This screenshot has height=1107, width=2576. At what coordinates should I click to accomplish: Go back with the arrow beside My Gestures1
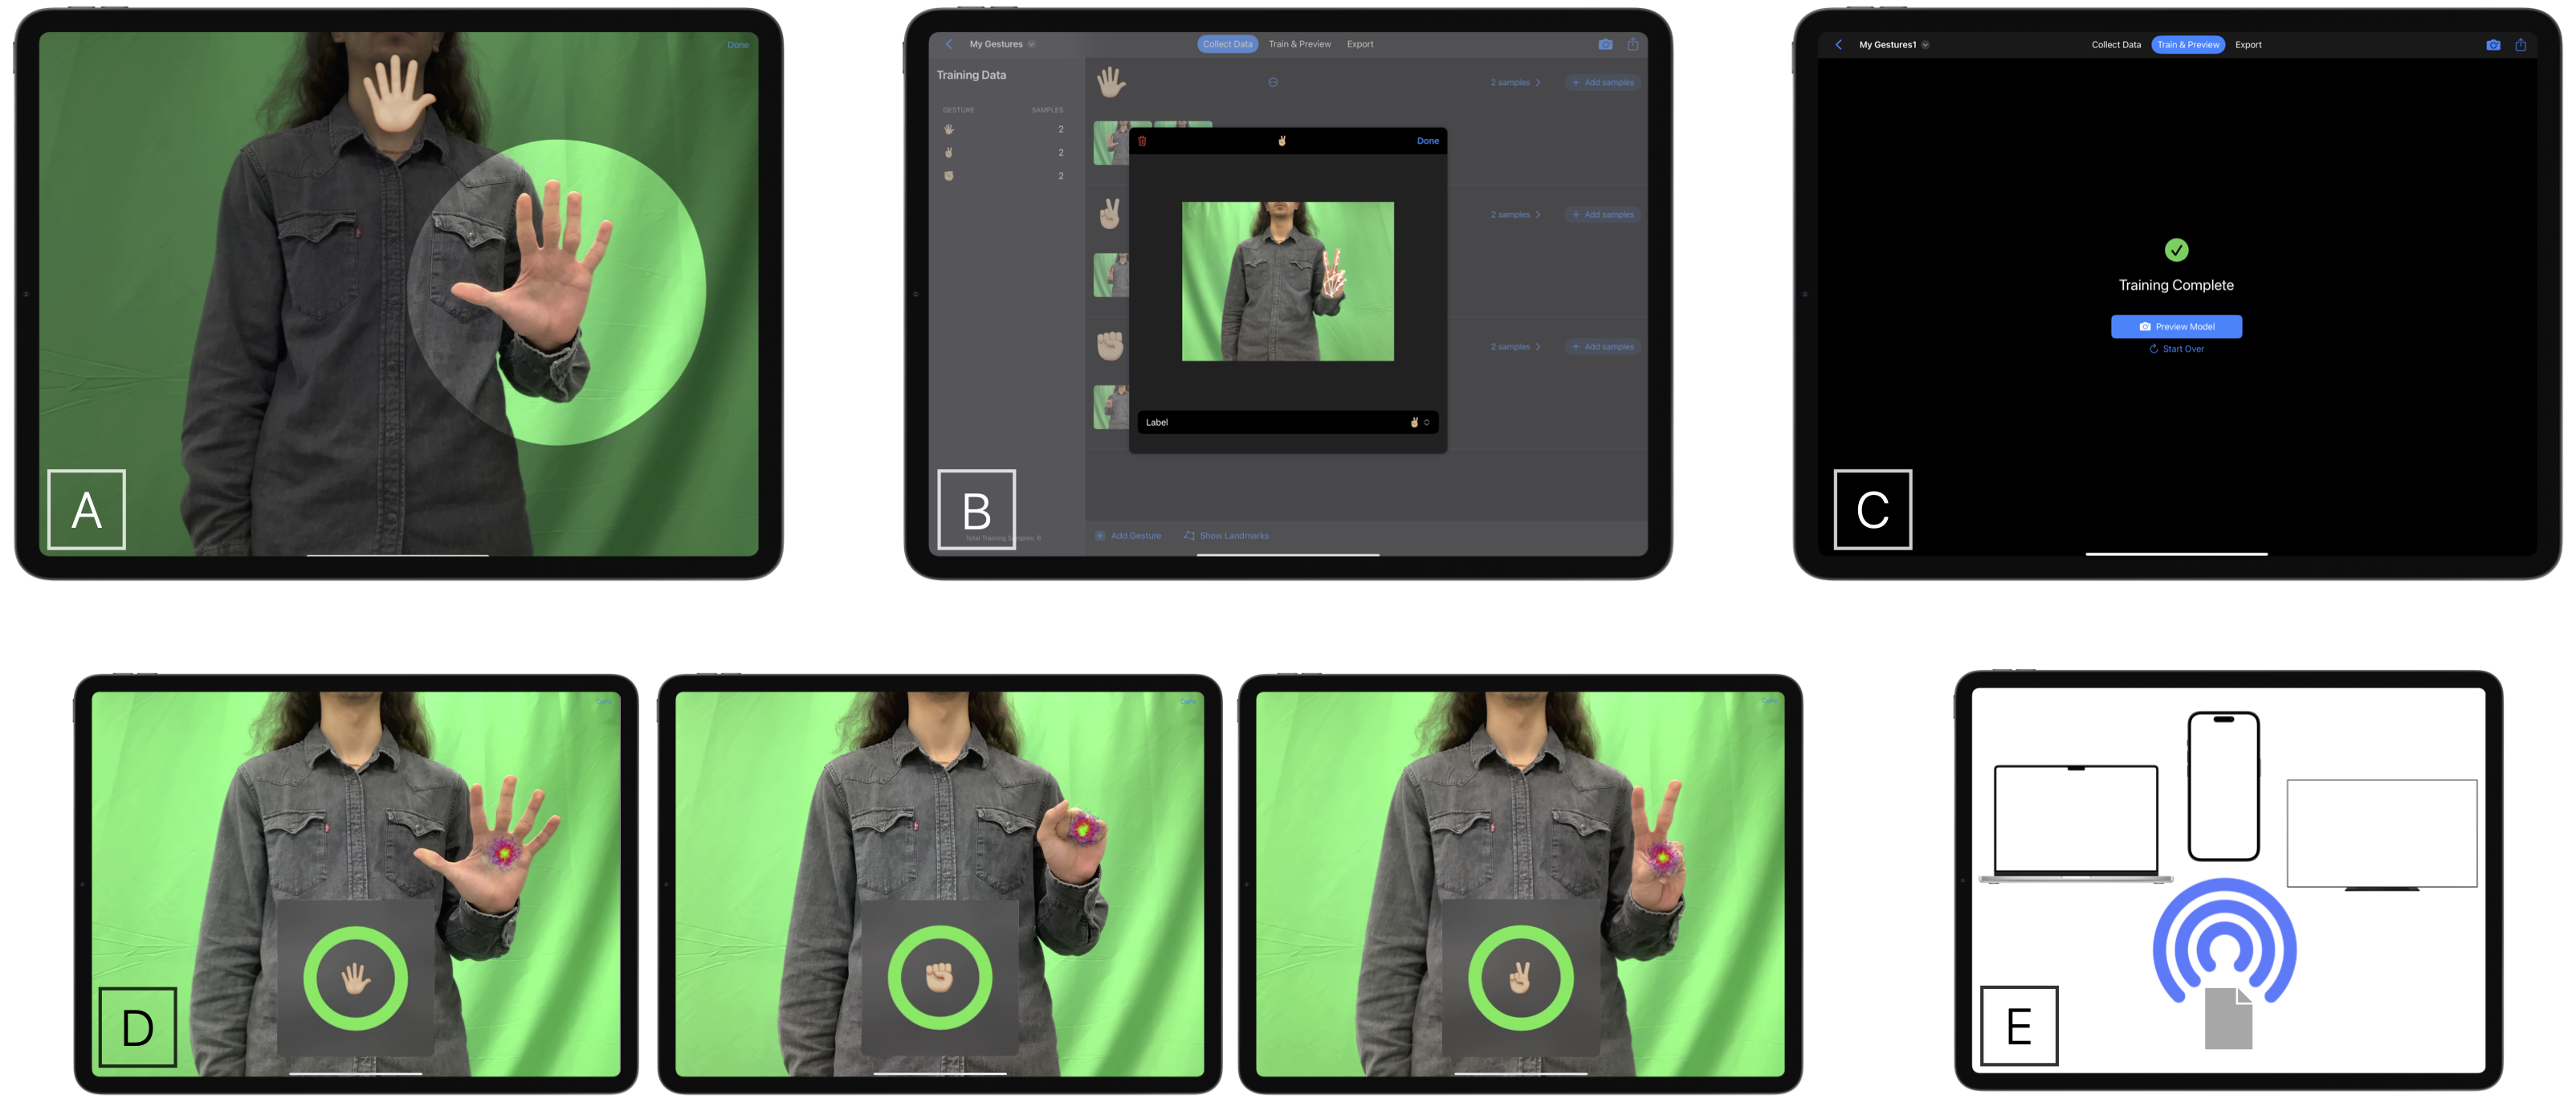coord(1838,45)
